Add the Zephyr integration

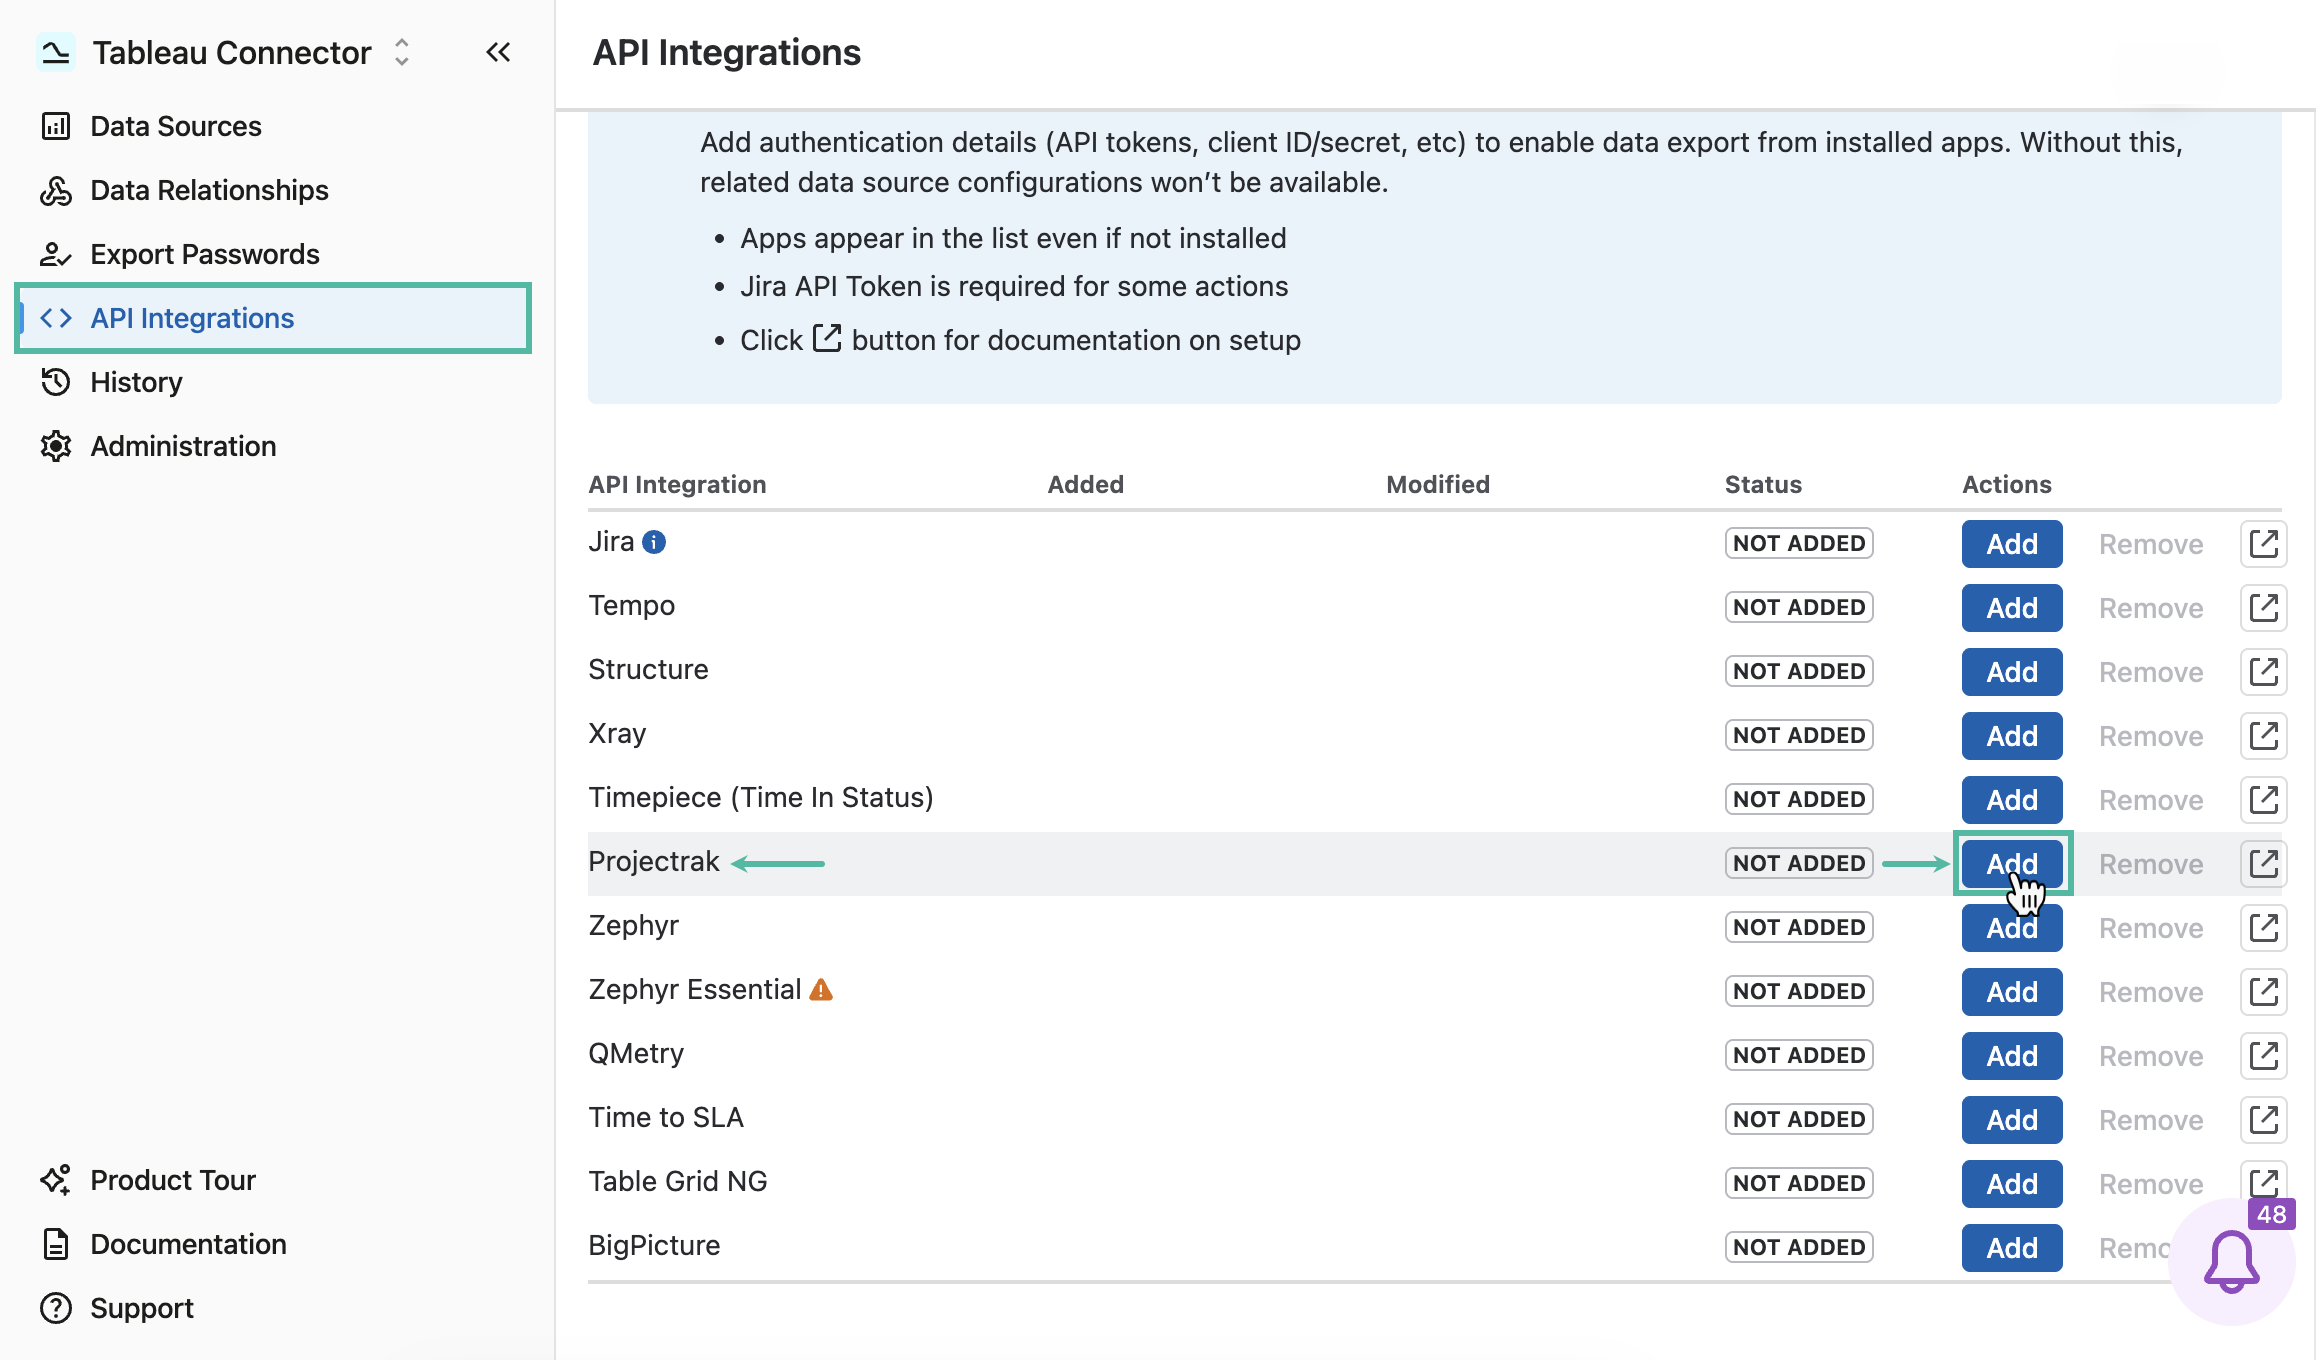2012,928
